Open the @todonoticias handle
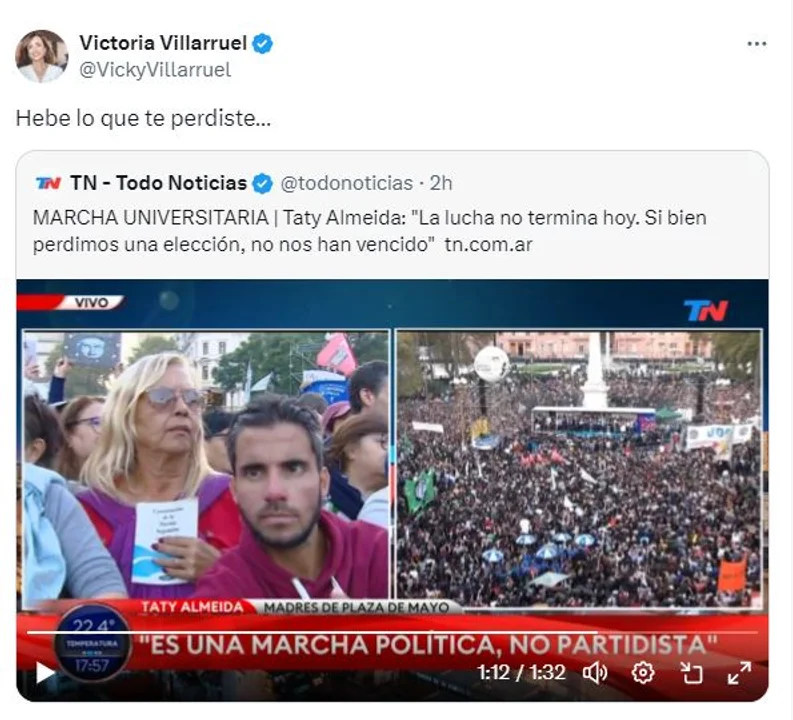The width and height of the screenshot is (793, 720). point(346,184)
